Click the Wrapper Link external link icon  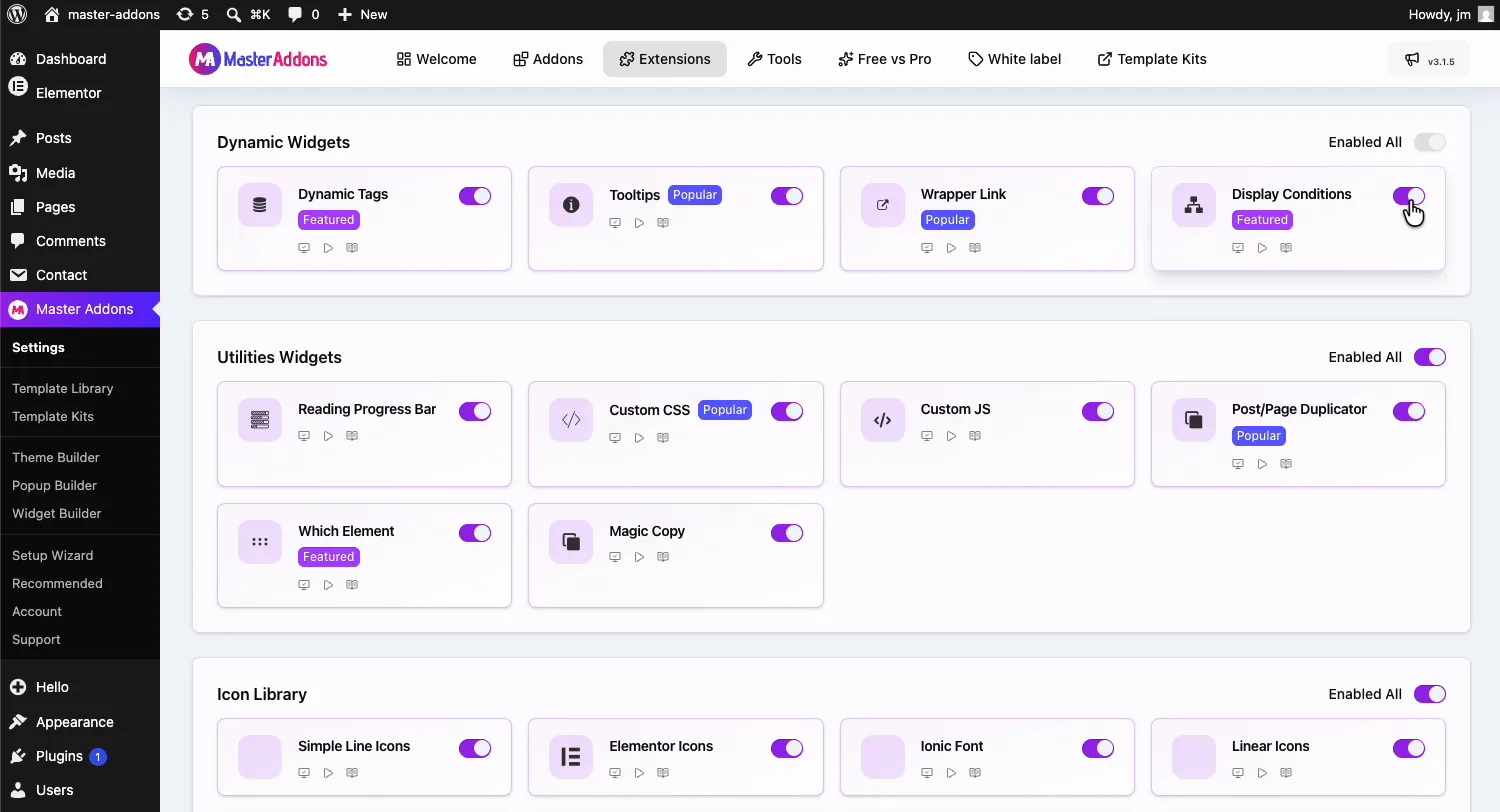click(x=883, y=205)
